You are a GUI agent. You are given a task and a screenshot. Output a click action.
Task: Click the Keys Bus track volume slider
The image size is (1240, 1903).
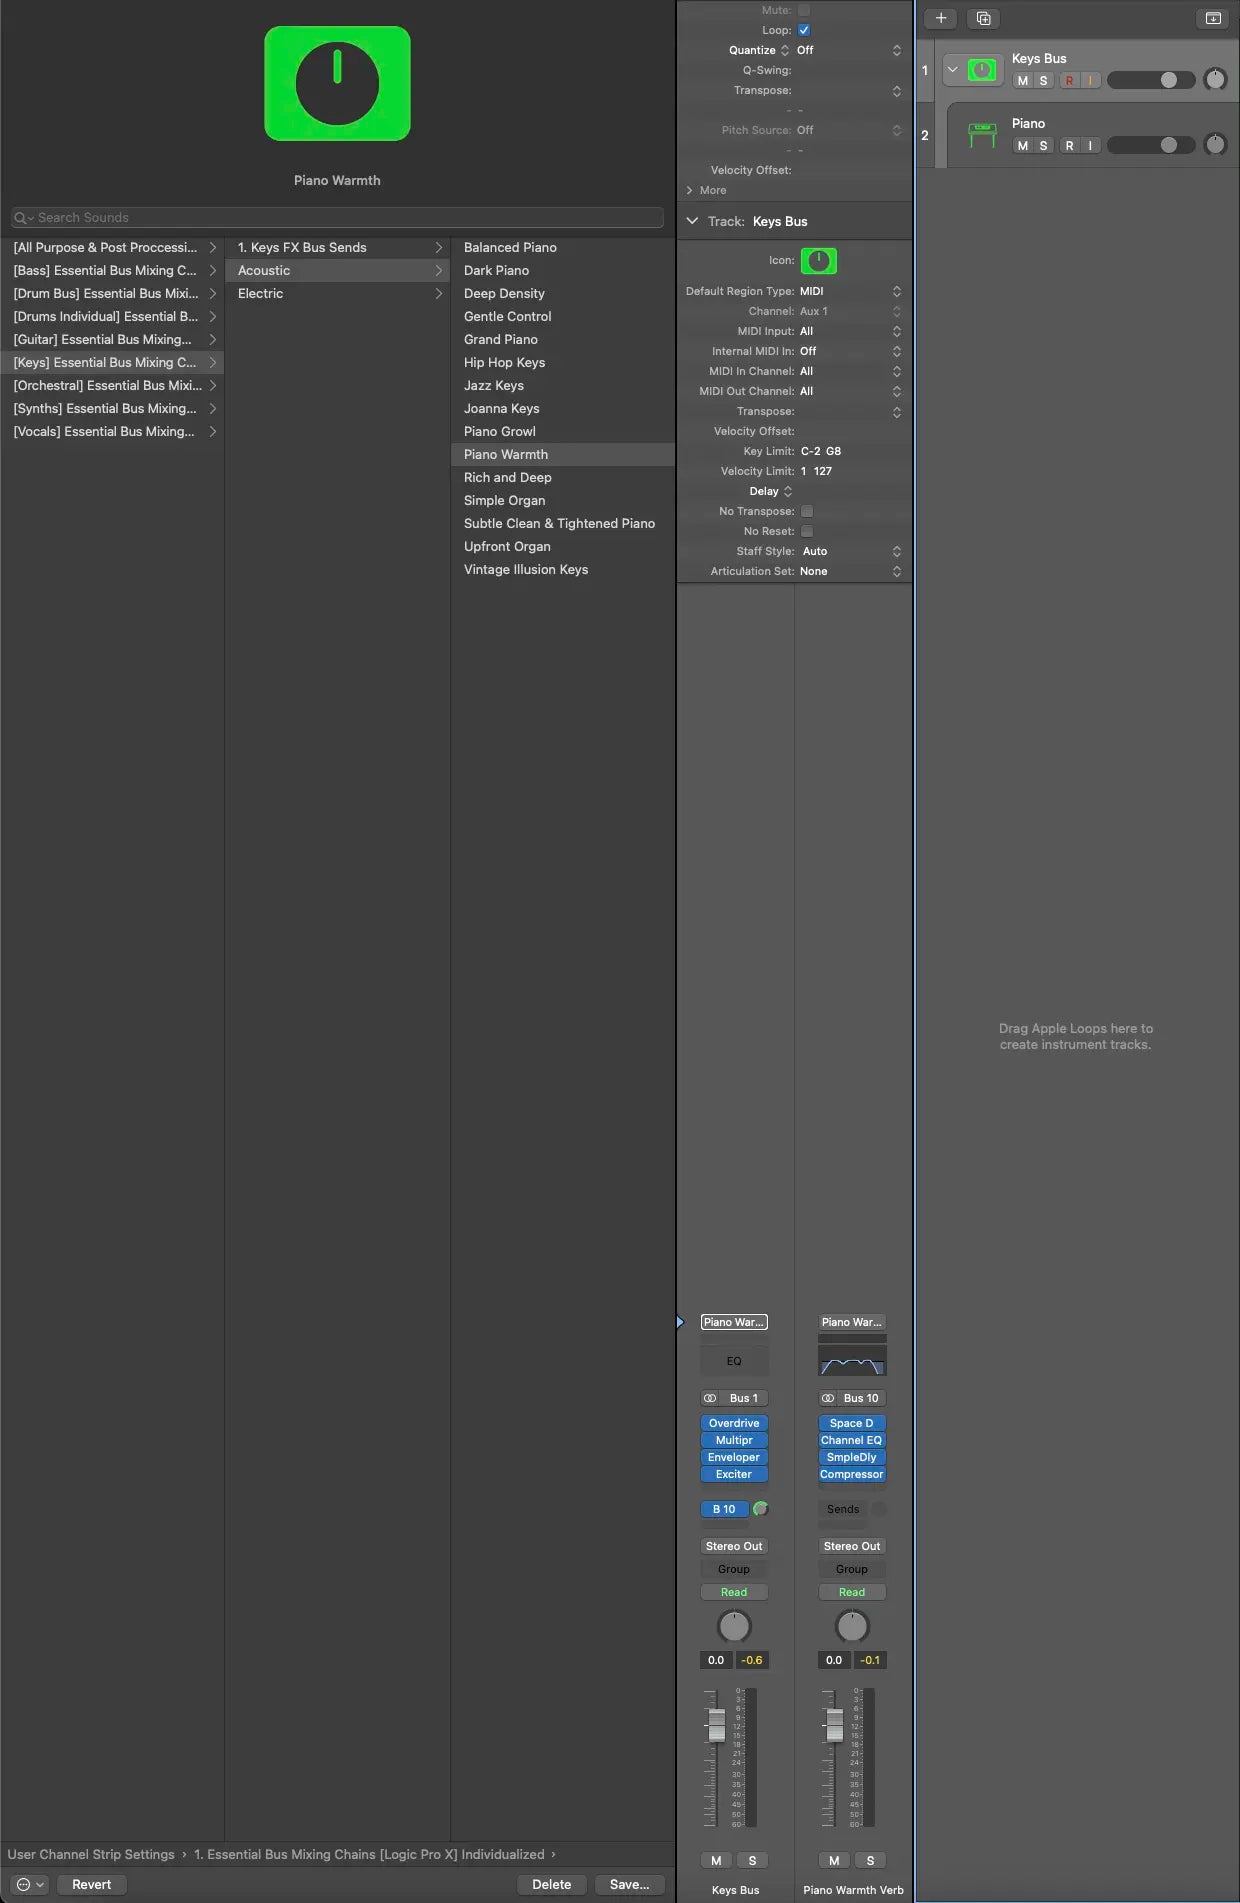(1150, 80)
